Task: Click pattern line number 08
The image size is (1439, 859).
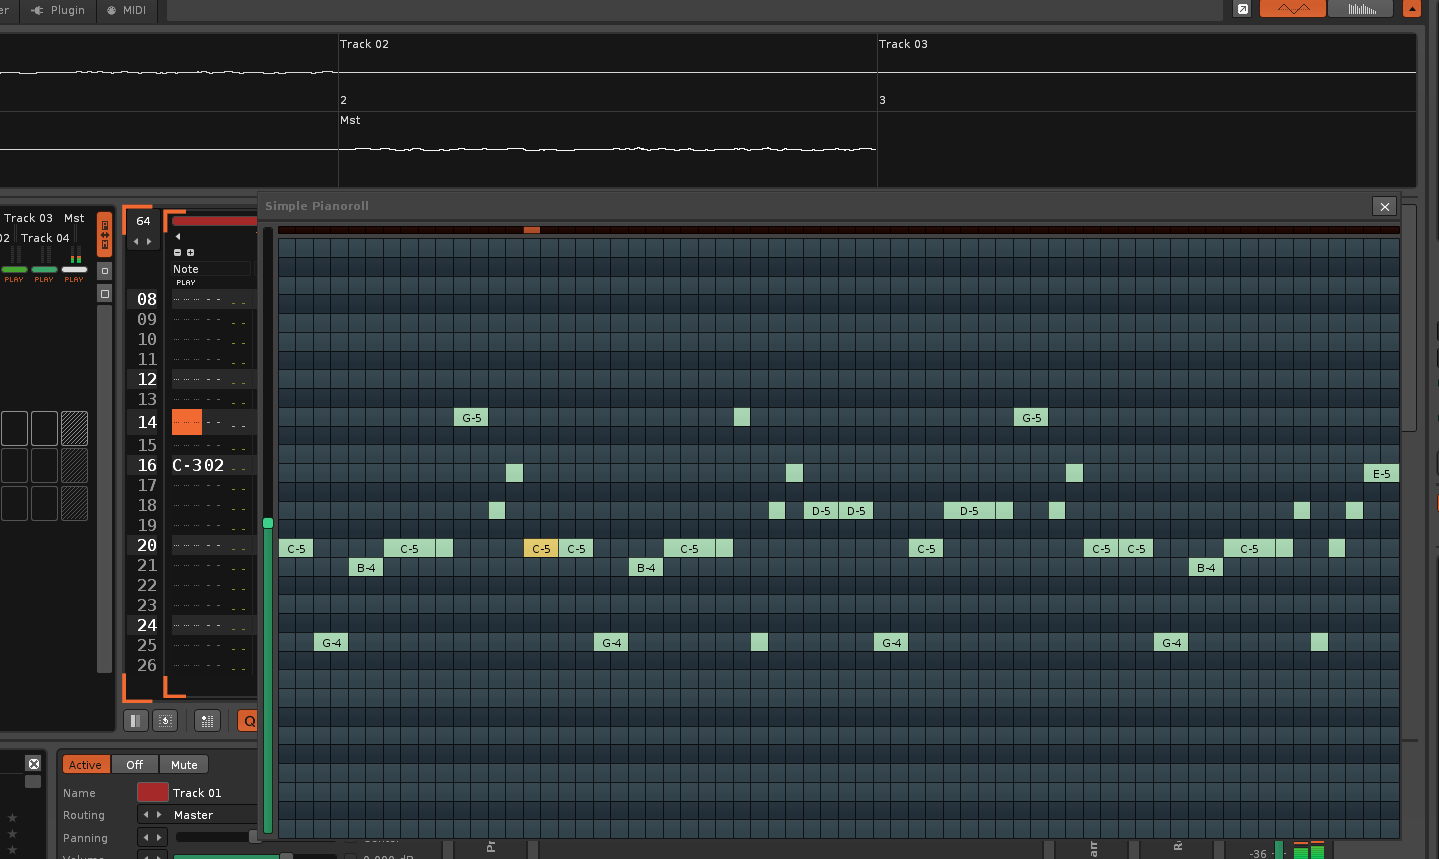Action: (147, 299)
